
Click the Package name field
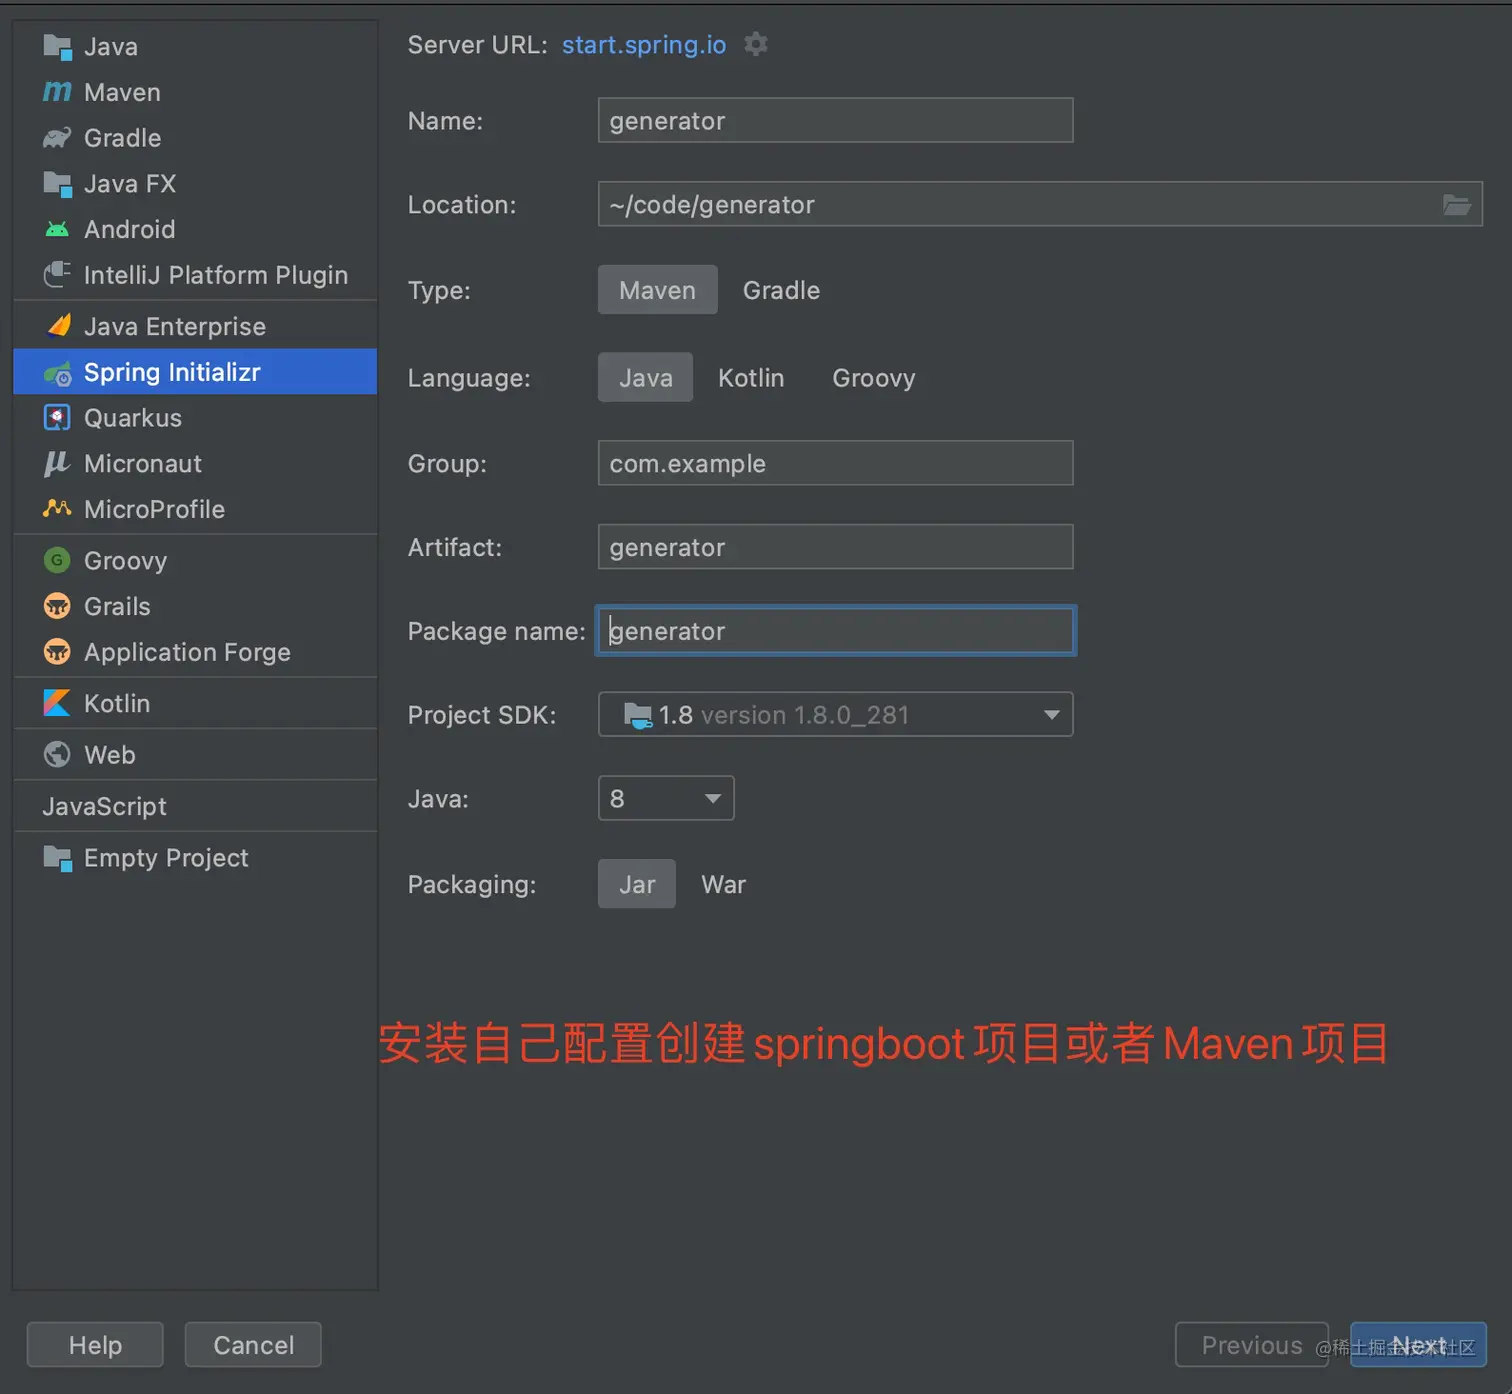835,631
